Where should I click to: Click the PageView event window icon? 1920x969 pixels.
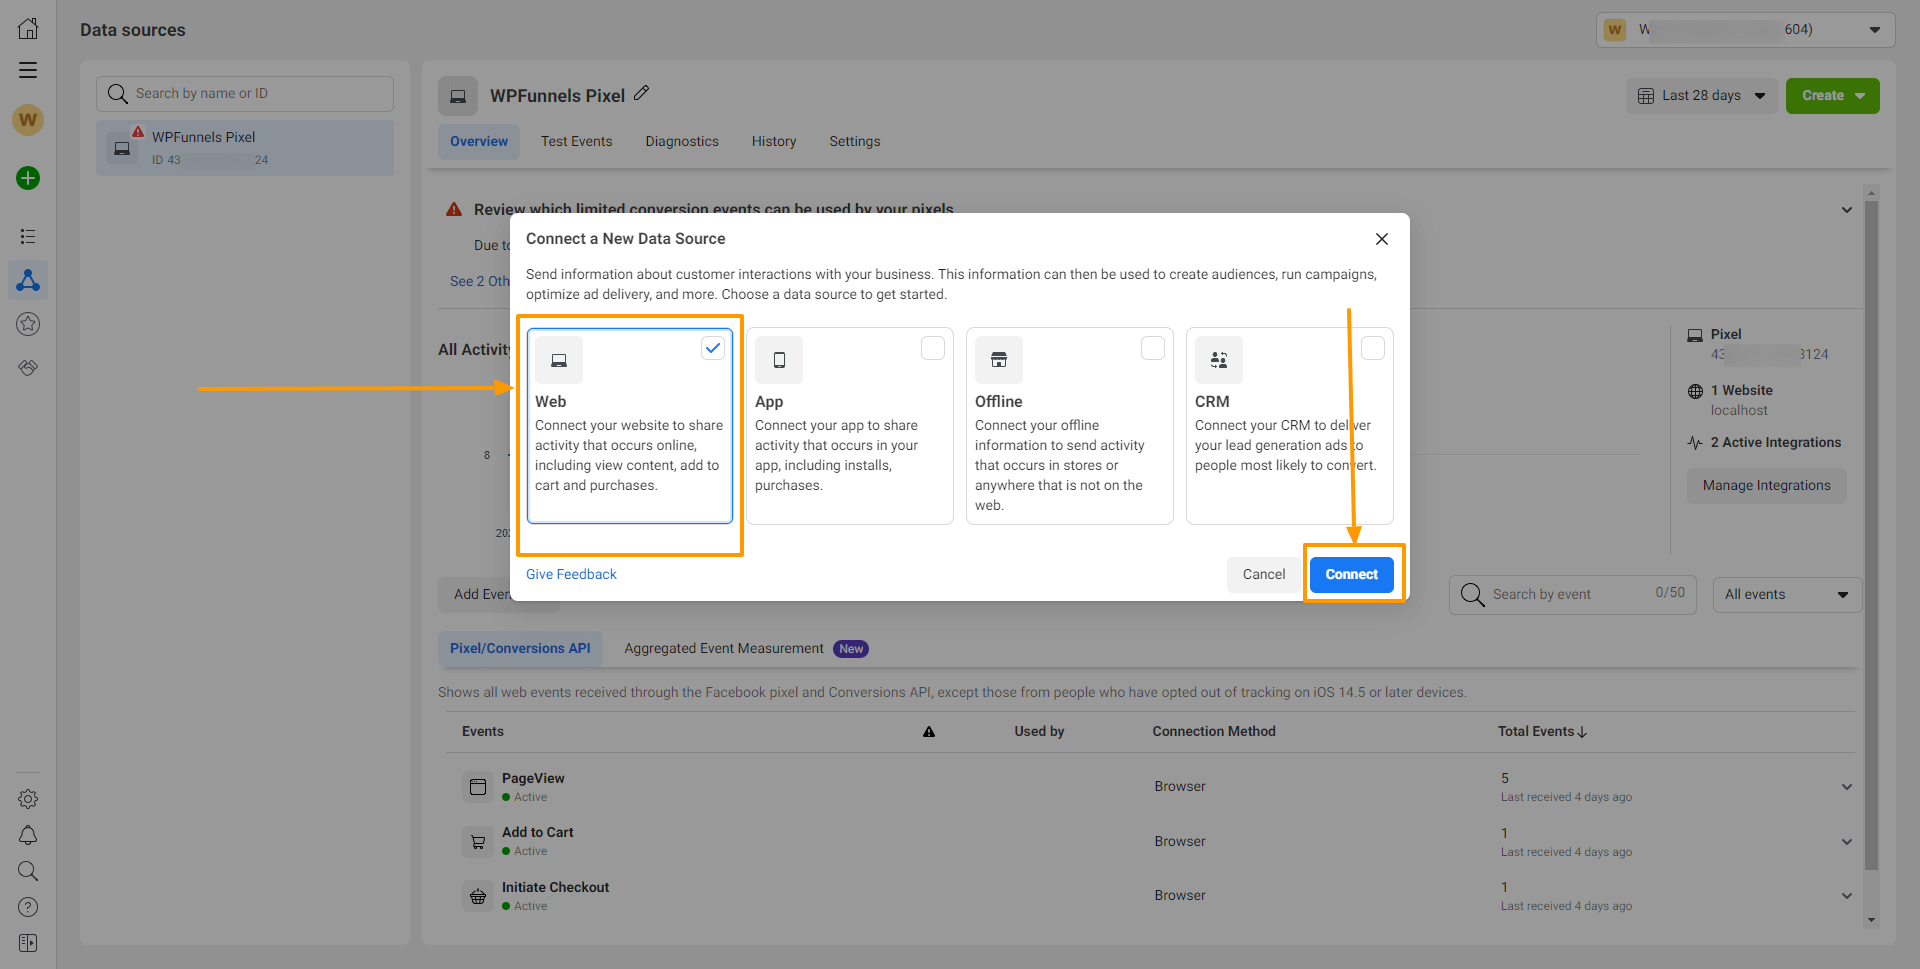coord(478,787)
